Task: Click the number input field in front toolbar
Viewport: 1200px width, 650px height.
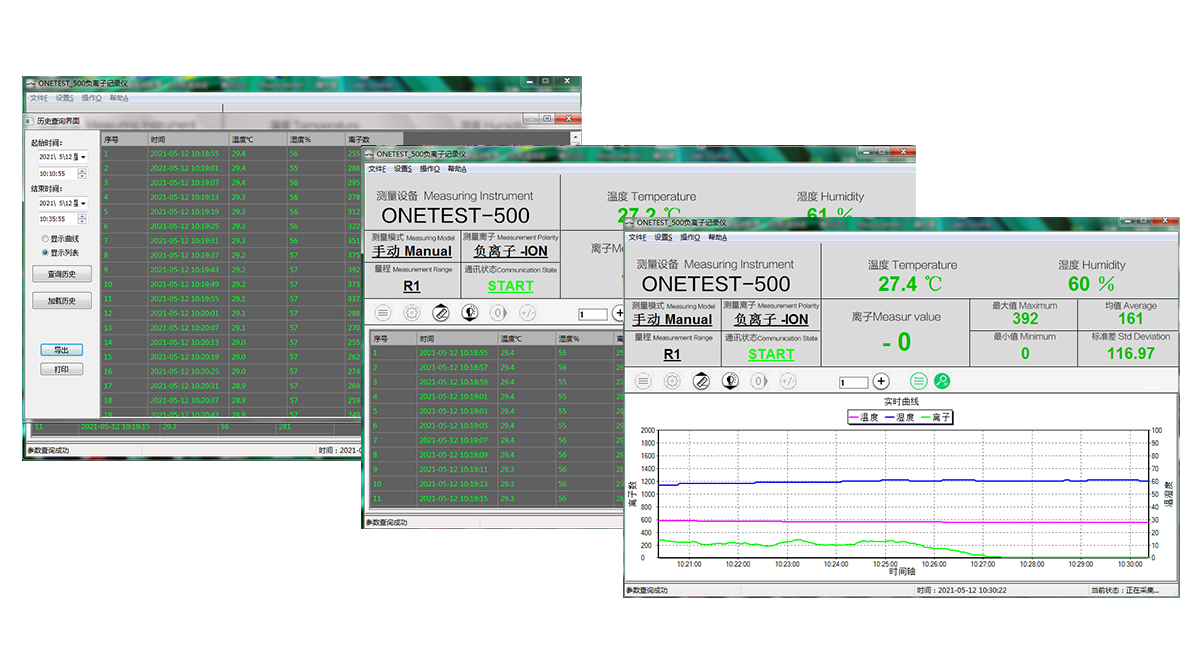Action: click(854, 382)
